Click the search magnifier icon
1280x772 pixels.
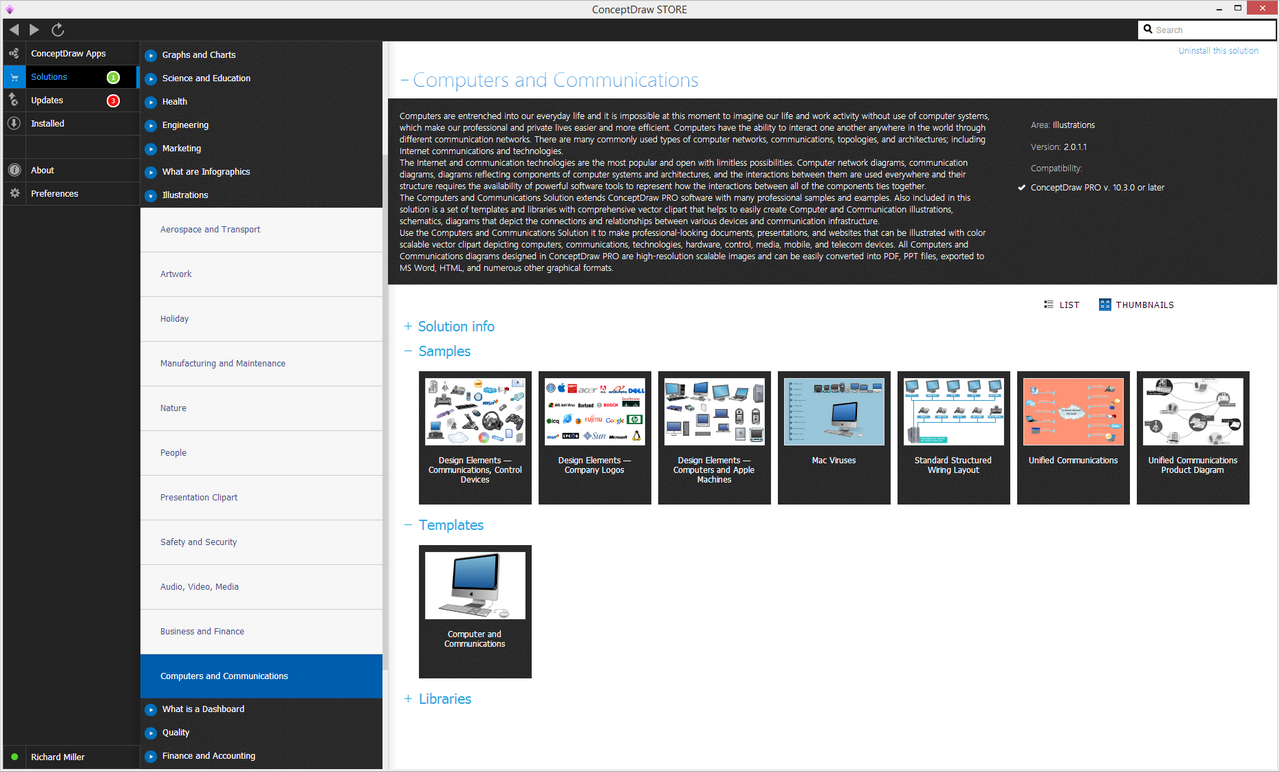click(x=1148, y=30)
